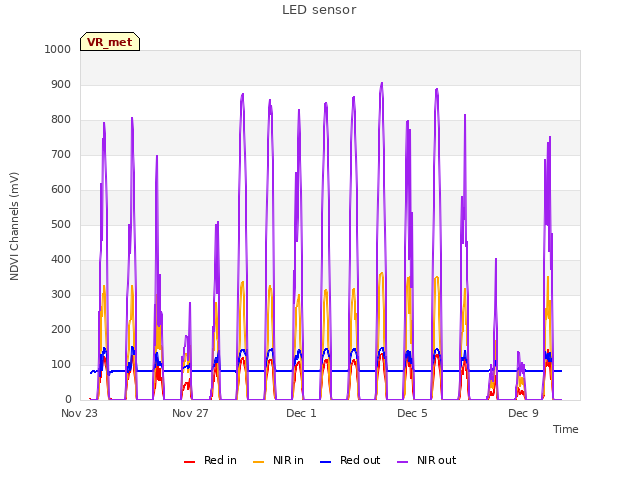
Task: Toggle the NIR in legend entry
Action: click(278, 460)
